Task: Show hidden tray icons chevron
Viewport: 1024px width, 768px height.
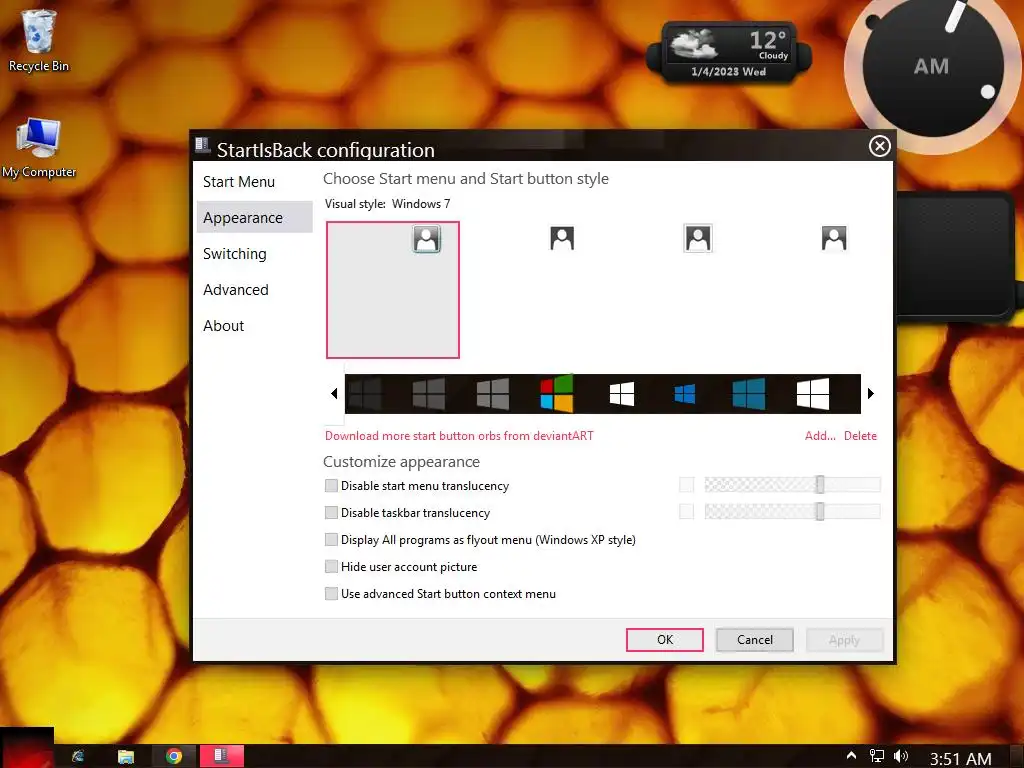Action: point(851,756)
